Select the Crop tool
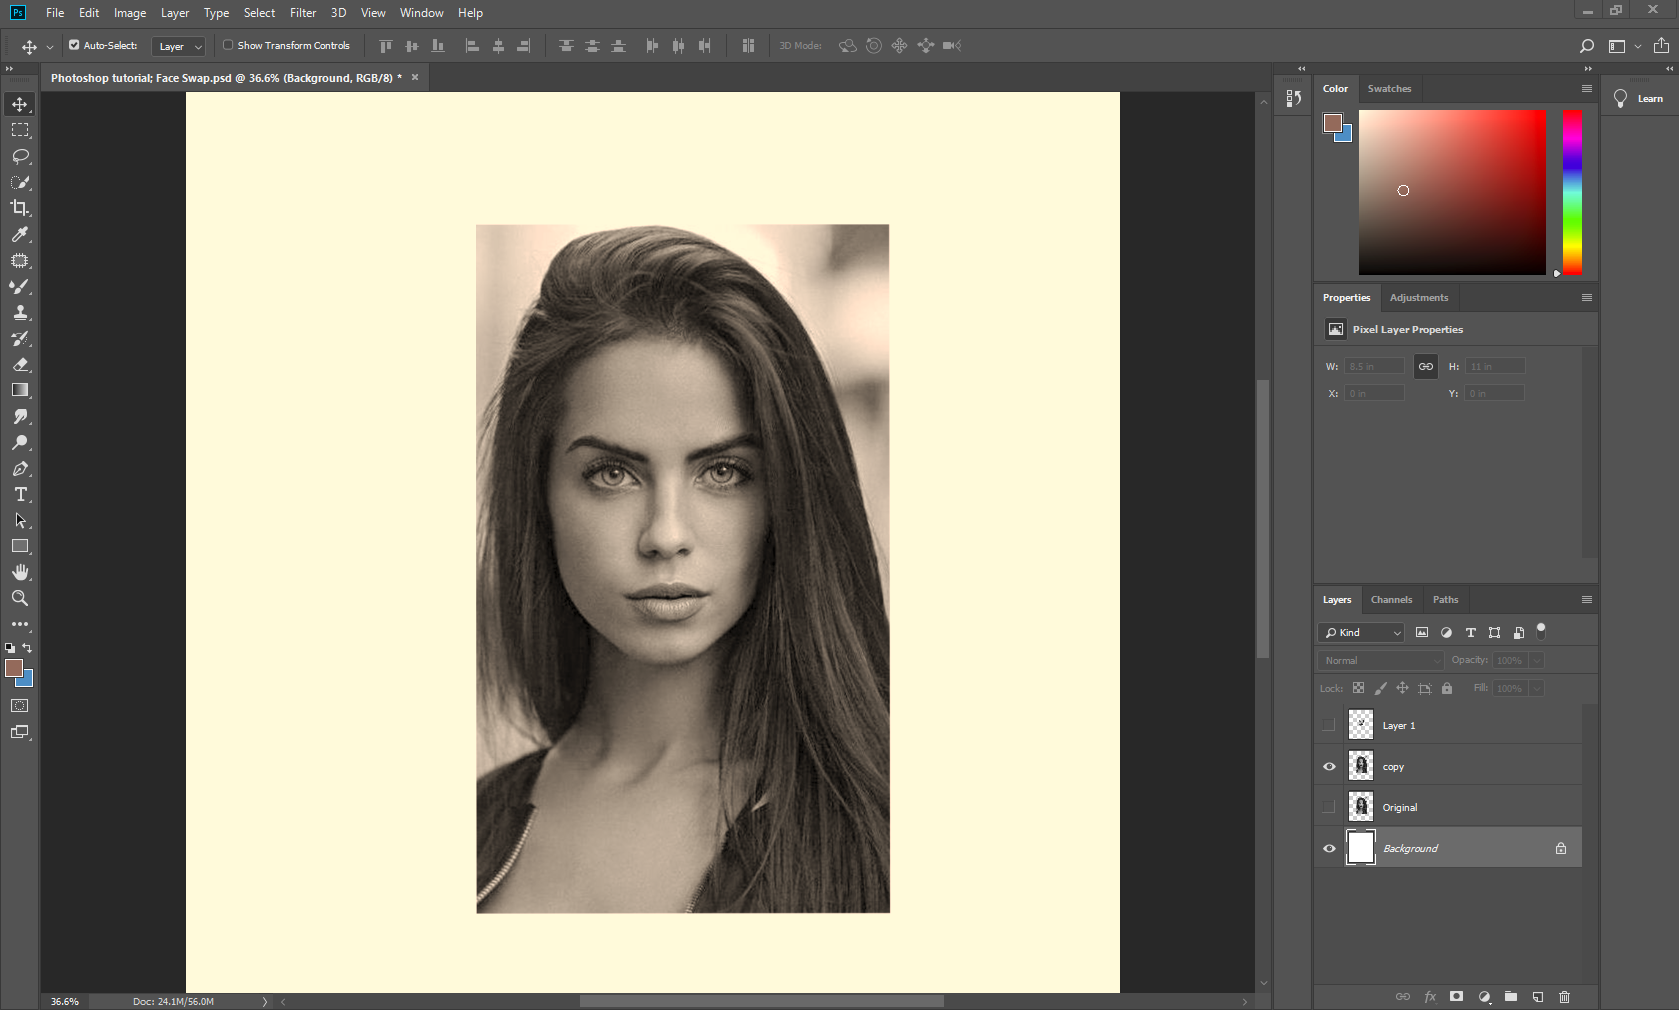 pyautogui.click(x=20, y=208)
